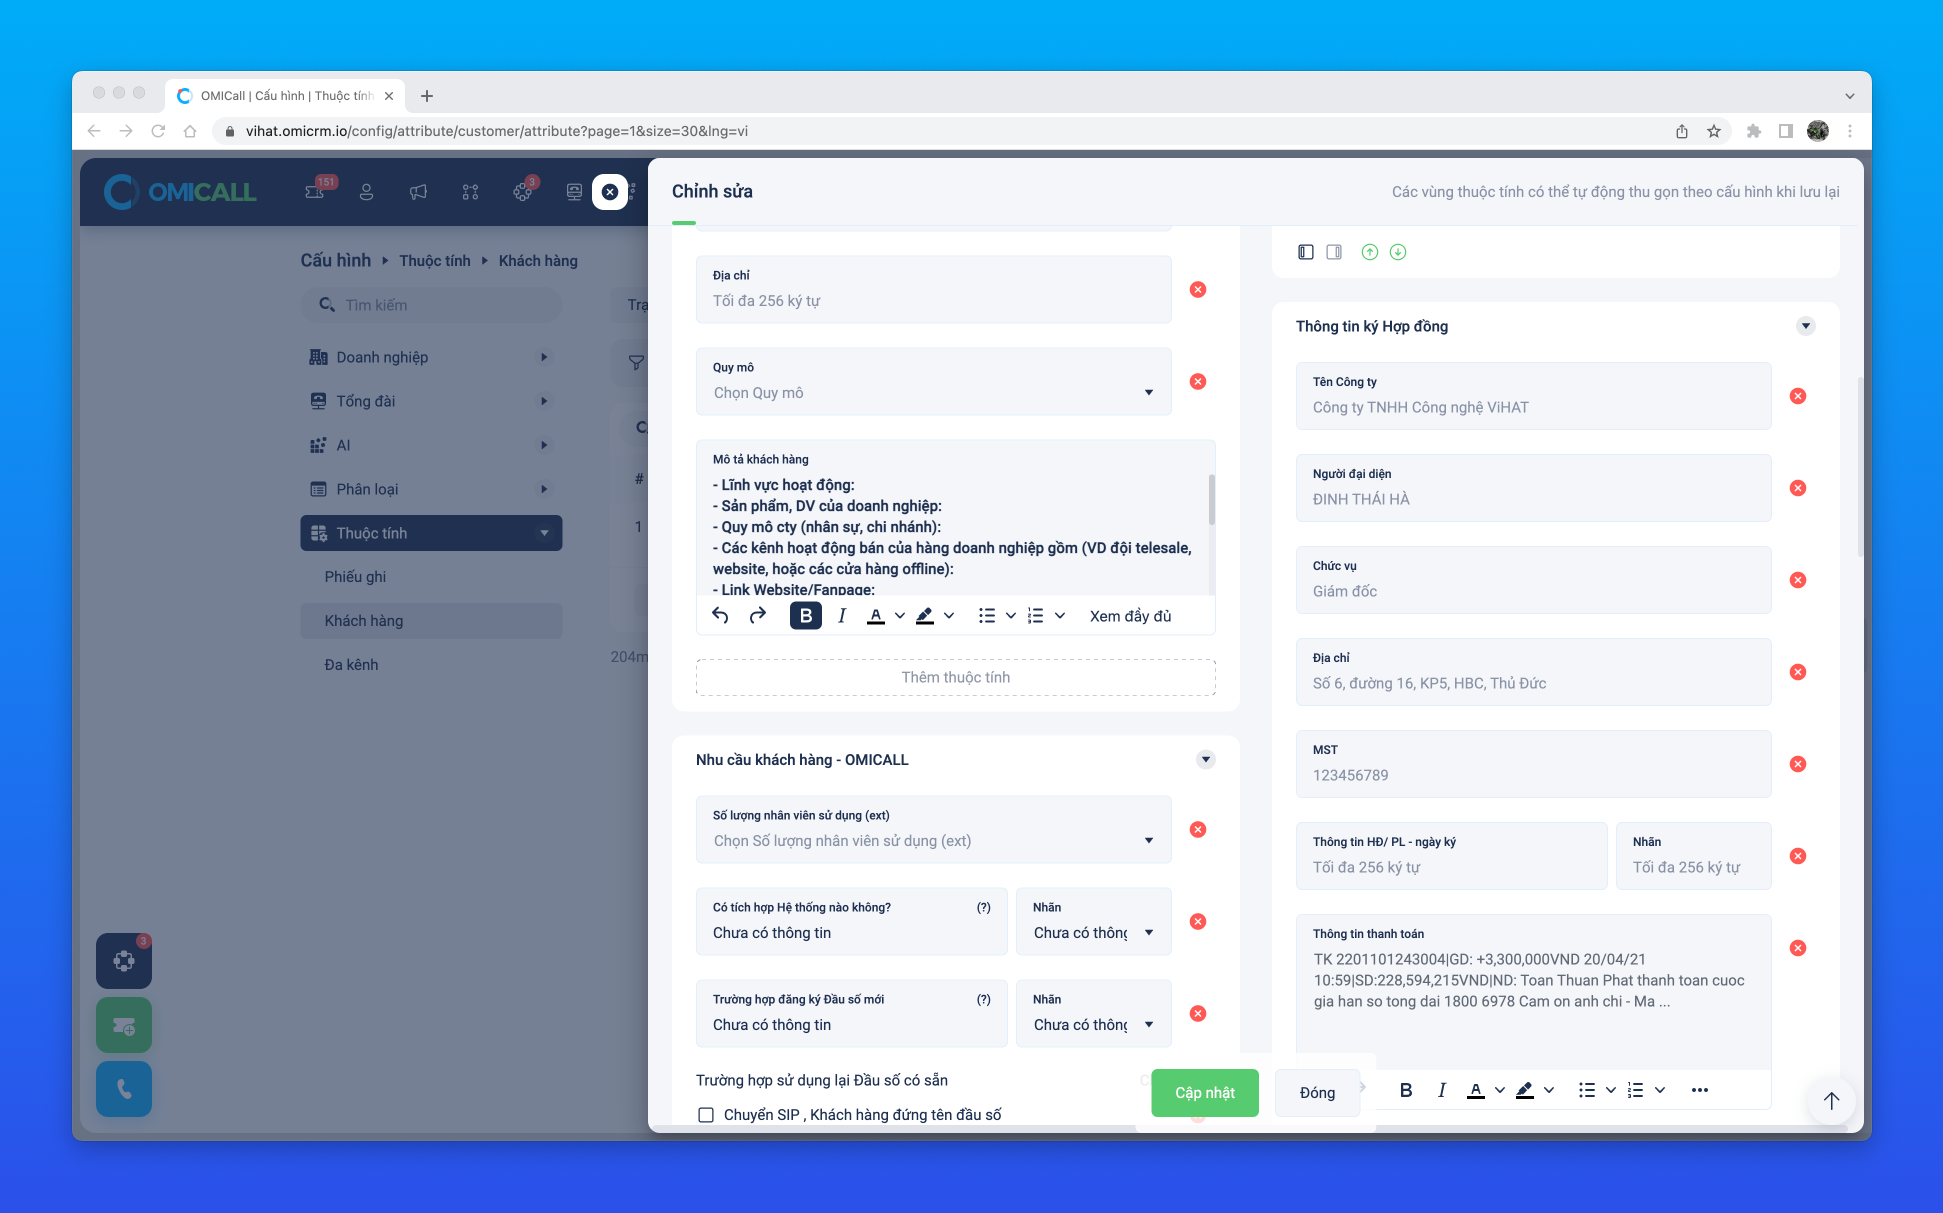Select left column layout icon
The image size is (1943, 1213).
click(1306, 252)
